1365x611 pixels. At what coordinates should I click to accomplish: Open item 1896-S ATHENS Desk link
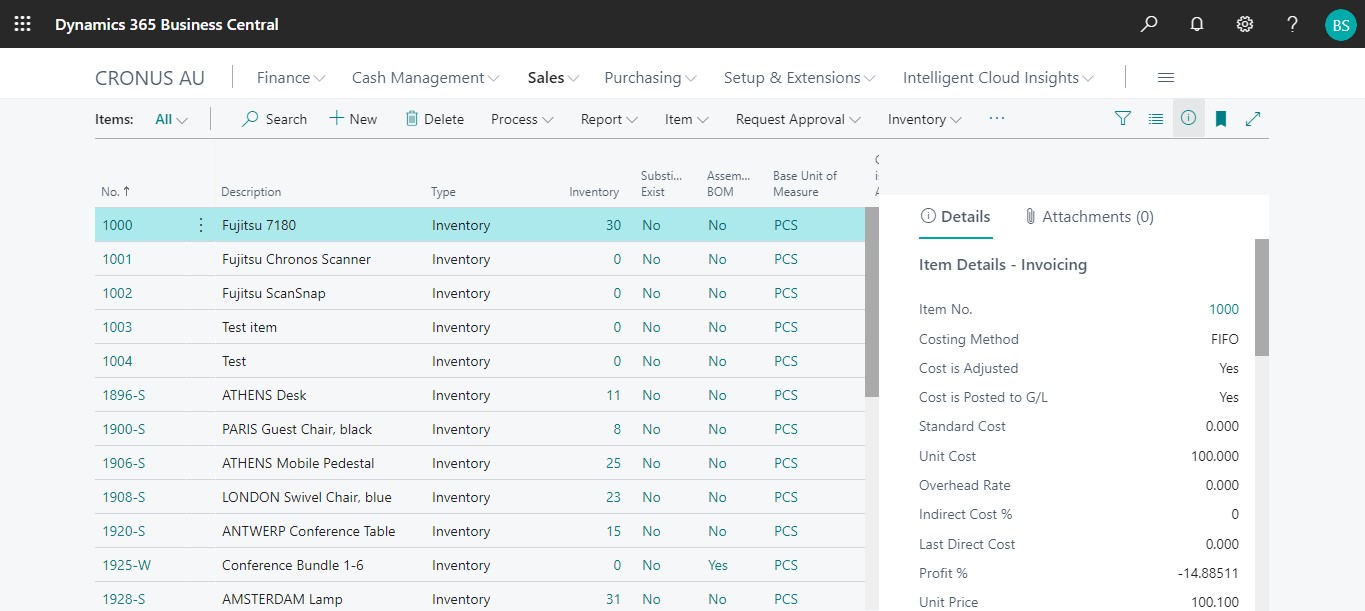124,395
